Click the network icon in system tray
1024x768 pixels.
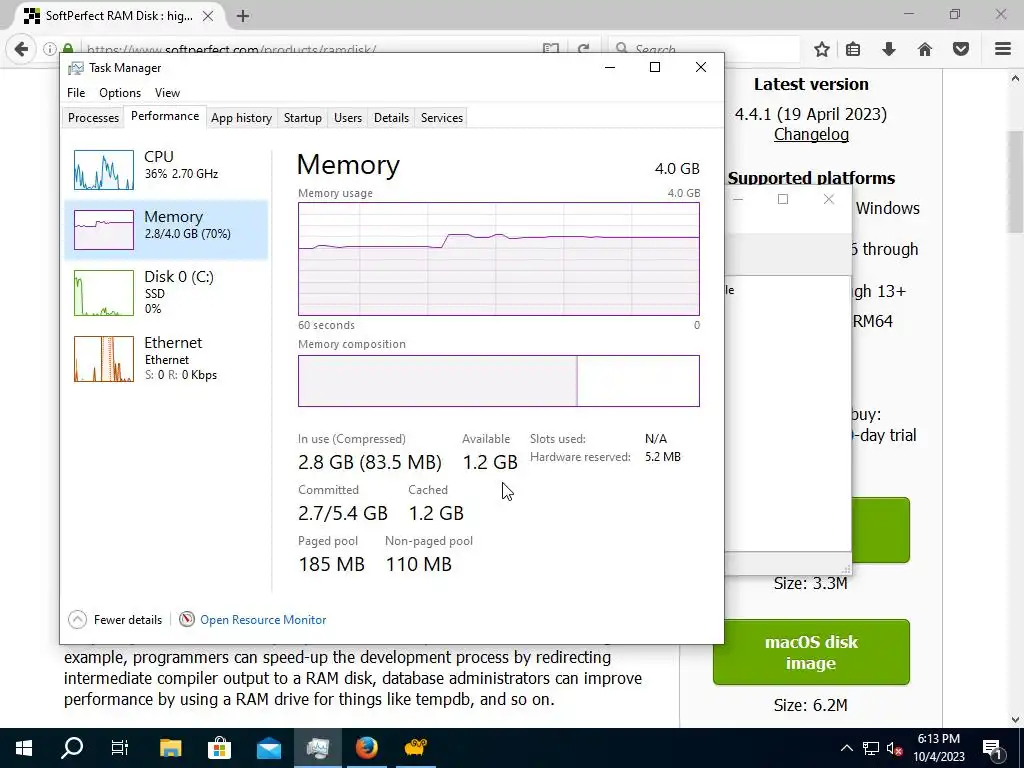pyautogui.click(x=871, y=748)
